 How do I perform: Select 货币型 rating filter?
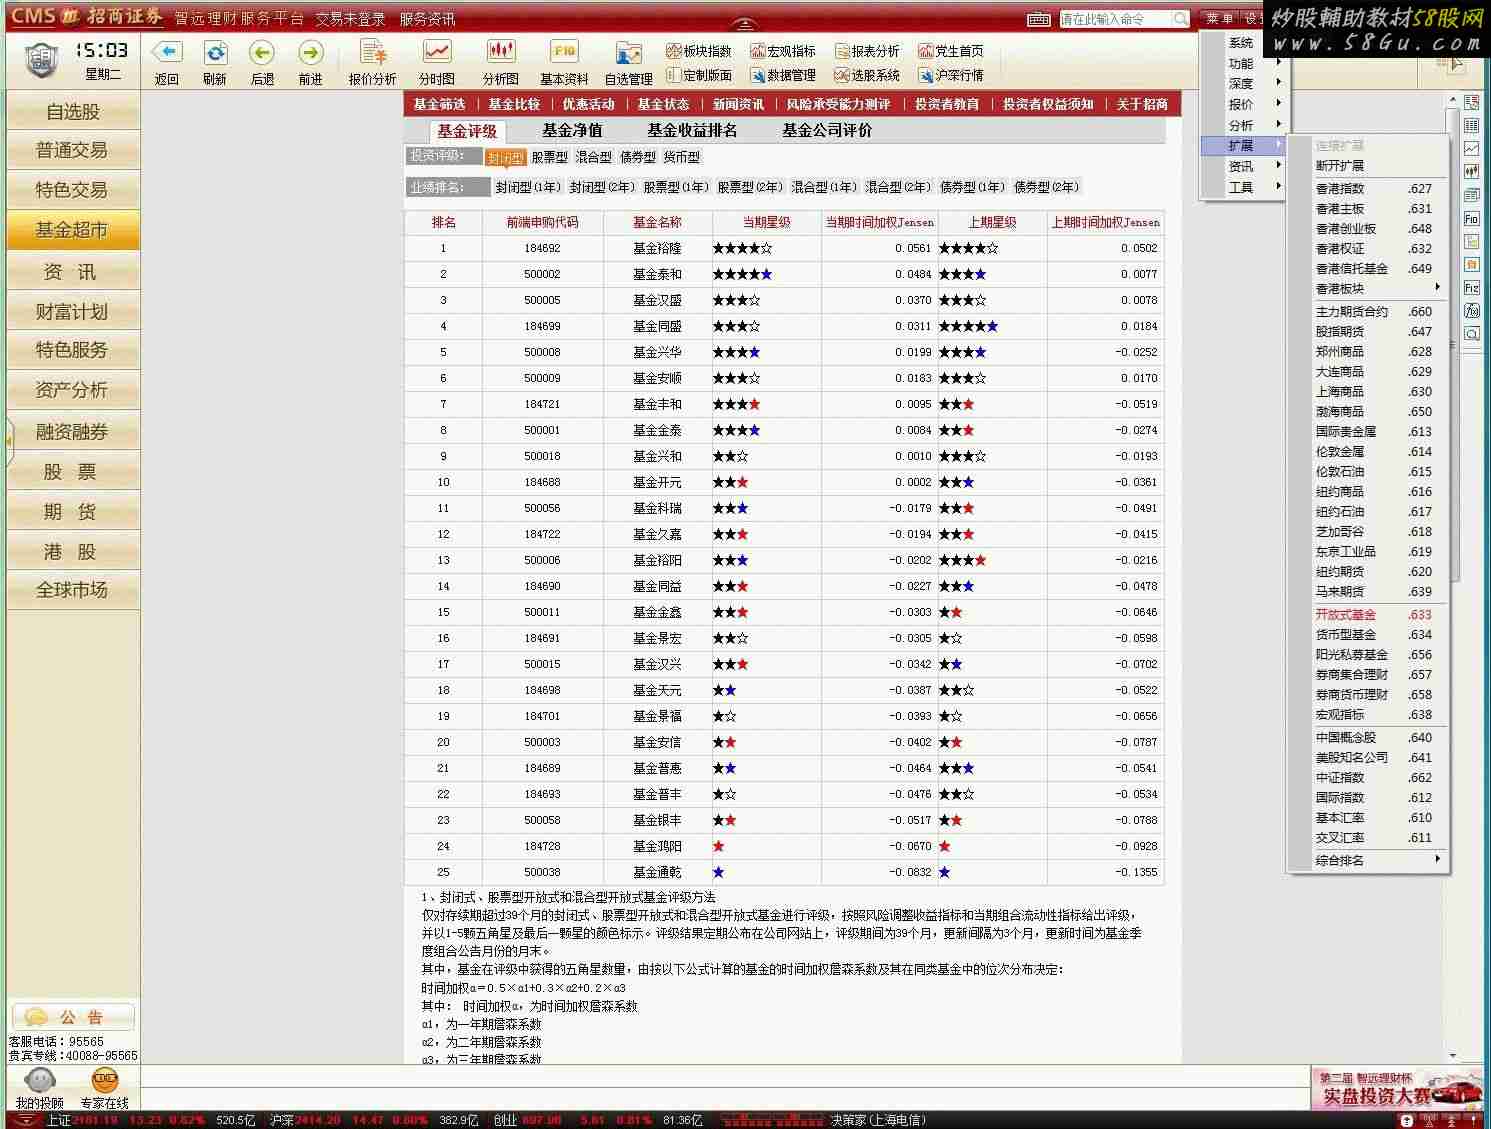pos(681,157)
